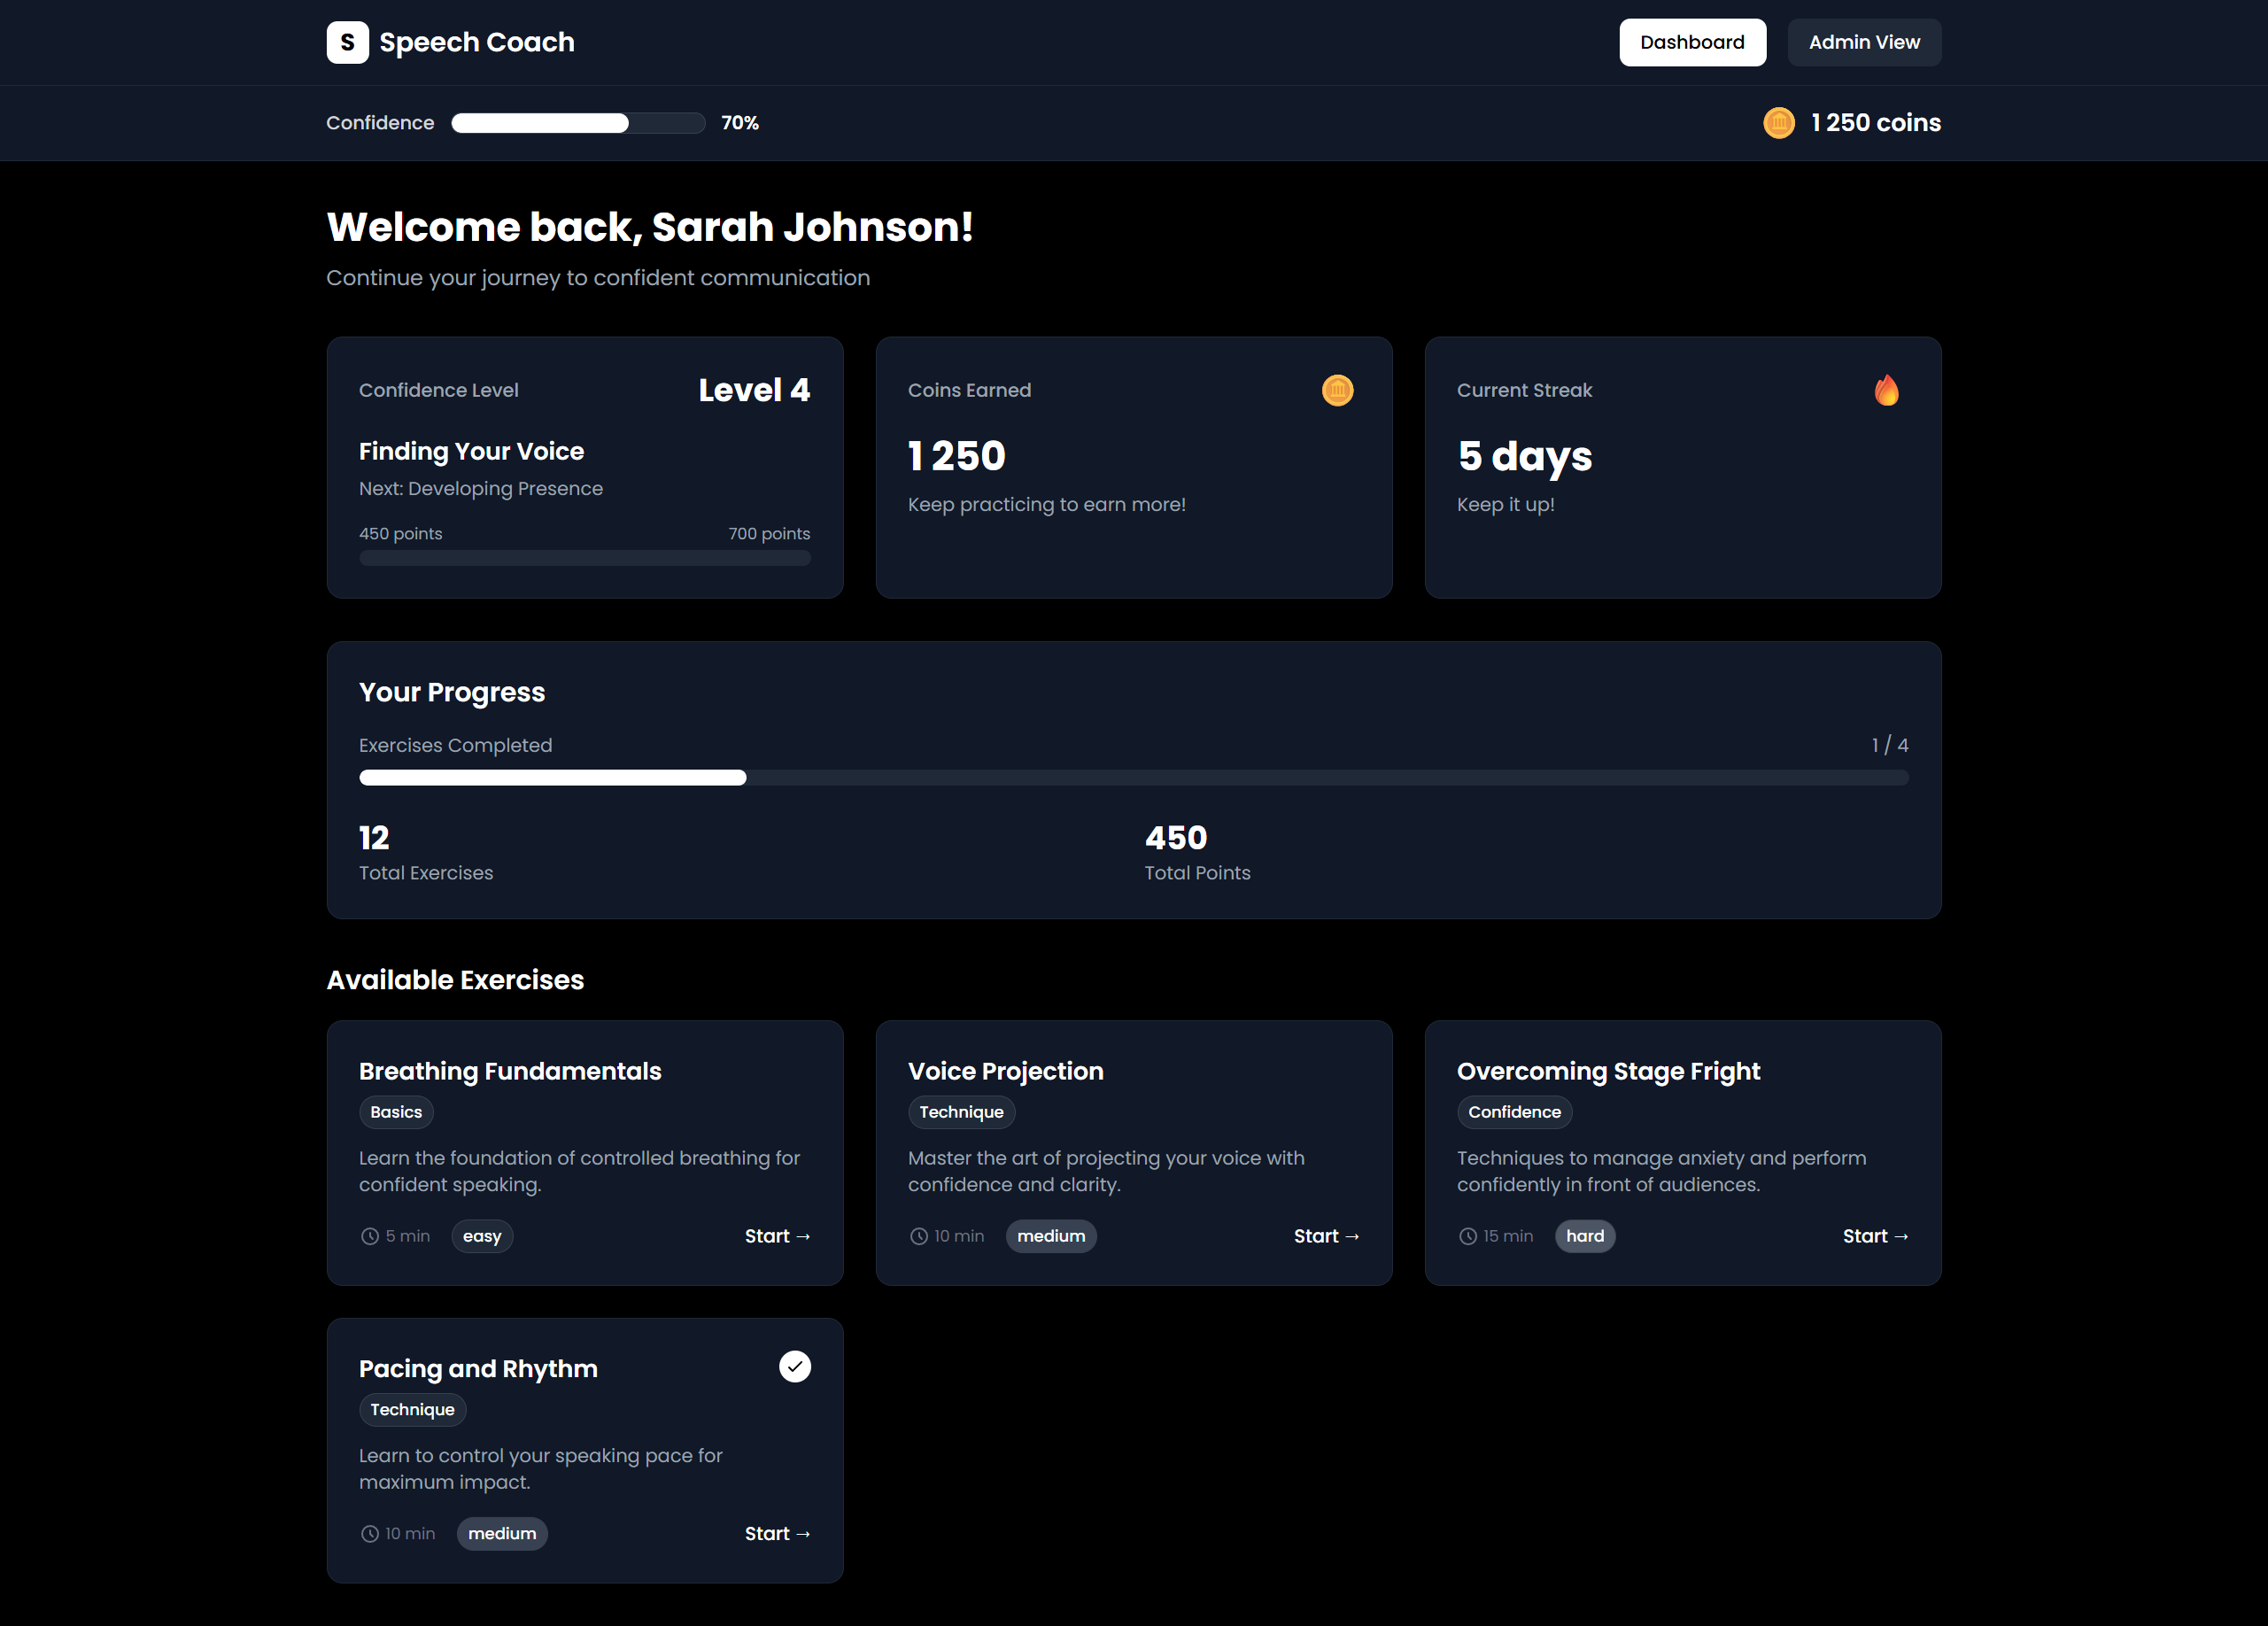Click the Confidence tag on Overcoming Stage Fright
The image size is (2268, 1626).
(x=1514, y=1112)
